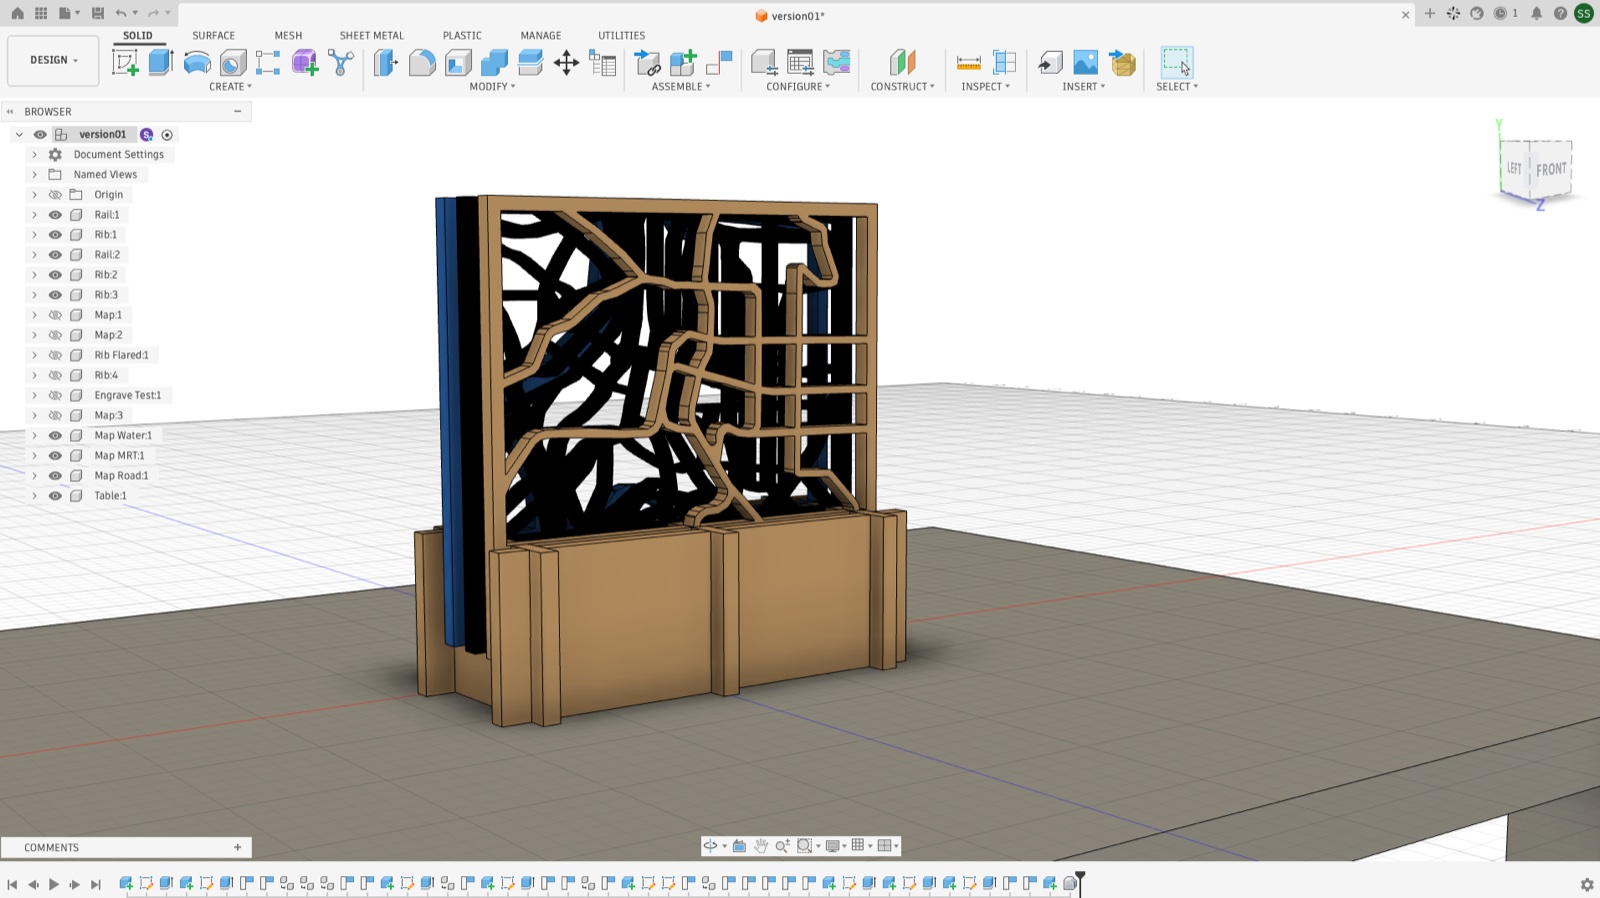This screenshot has width=1600, height=898.
Task: Hide the Map Water:1 component
Action: [x=55, y=435]
